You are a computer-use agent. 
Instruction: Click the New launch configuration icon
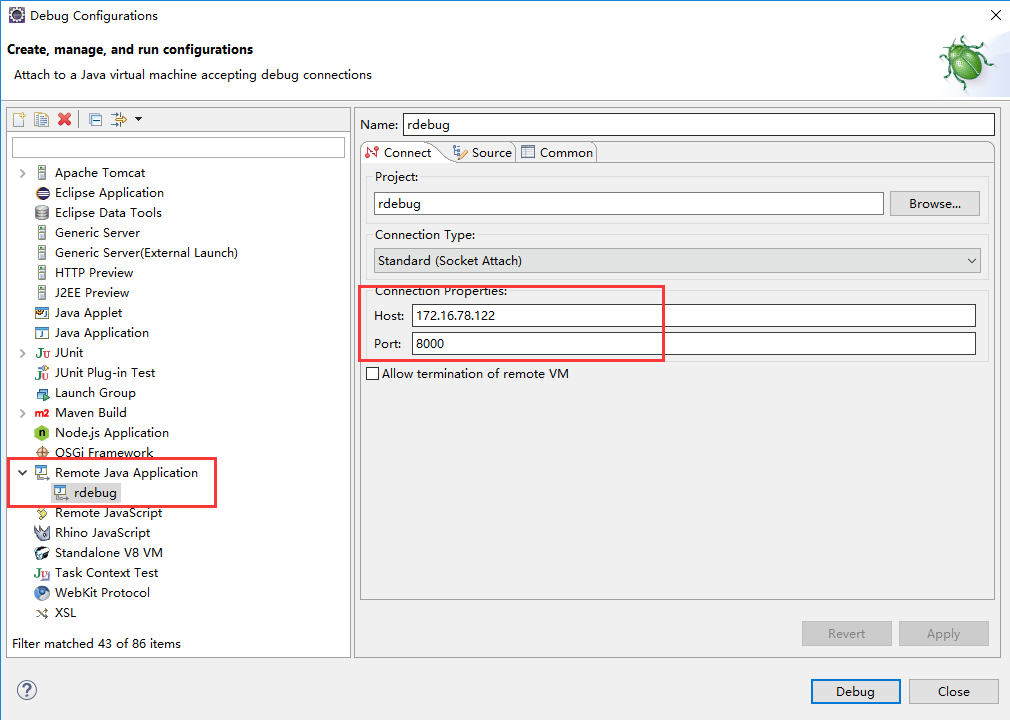coord(19,119)
